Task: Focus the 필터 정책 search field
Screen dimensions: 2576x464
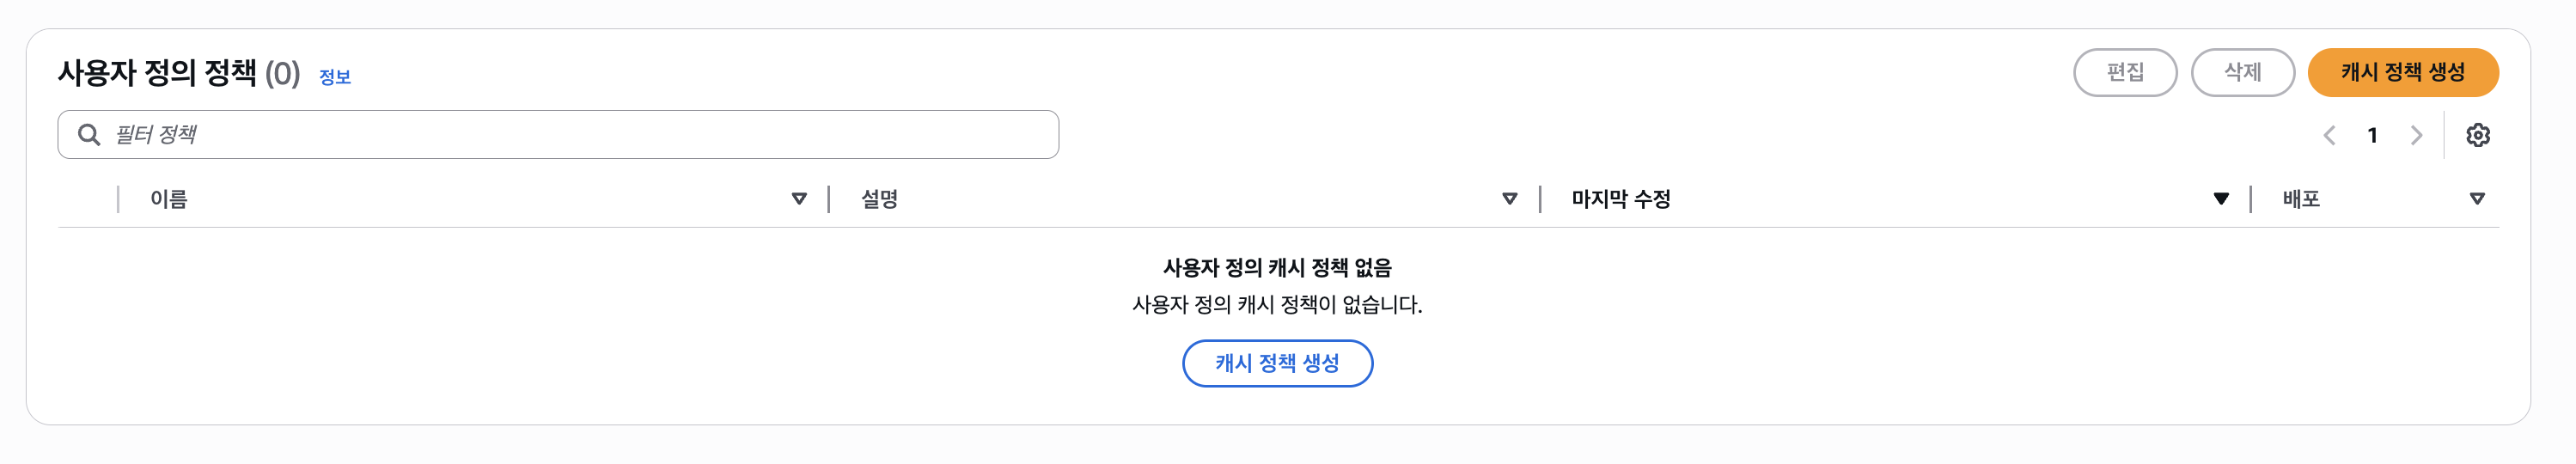Action: click(558, 135)
